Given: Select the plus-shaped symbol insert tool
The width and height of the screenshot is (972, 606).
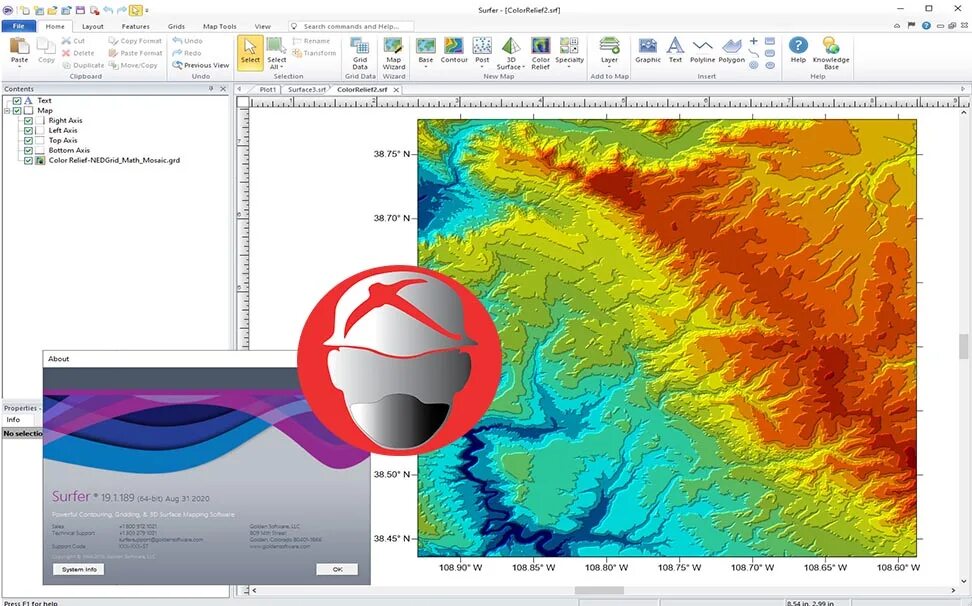Looking at the screenshot, I should pos(754,41).
